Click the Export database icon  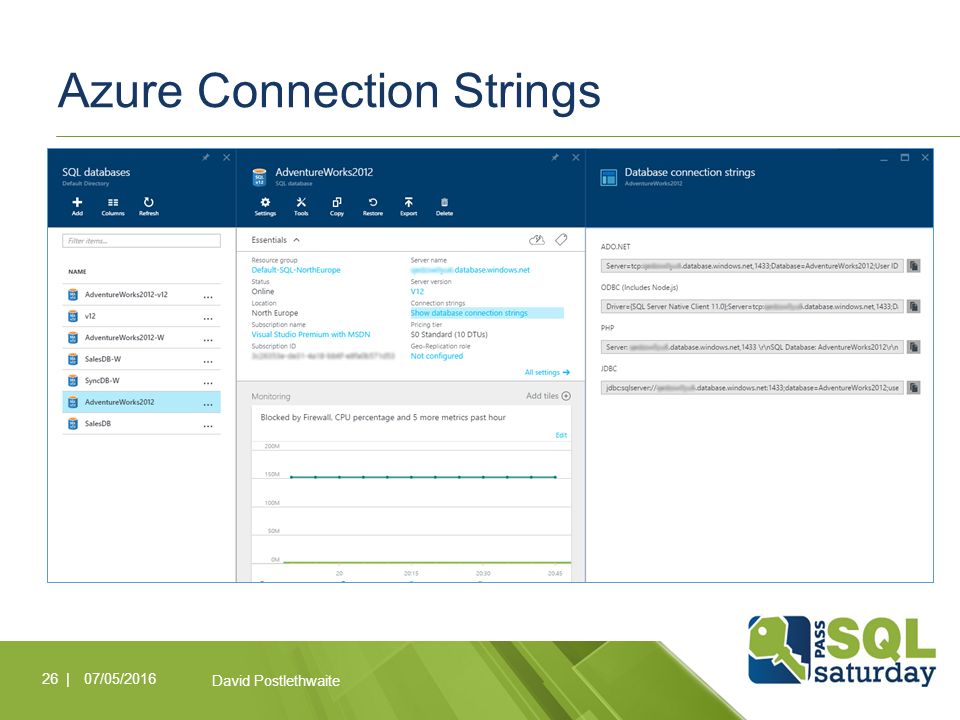(408, 206)
